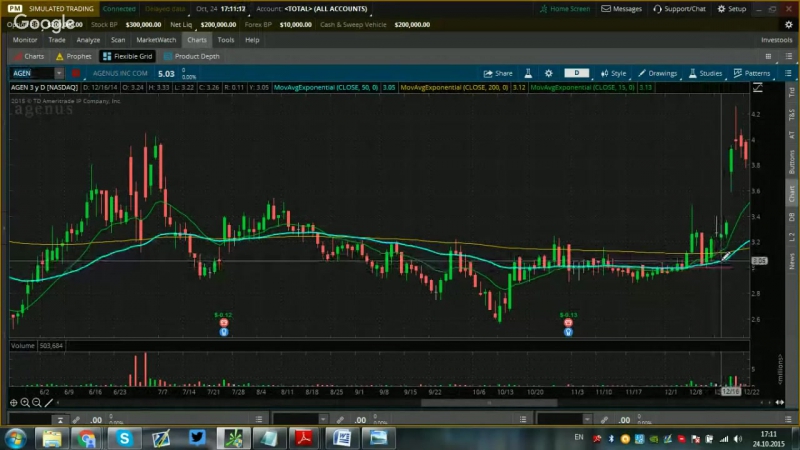Click the July earnings phone marker
Screen dimensions: 800x450
223,322
